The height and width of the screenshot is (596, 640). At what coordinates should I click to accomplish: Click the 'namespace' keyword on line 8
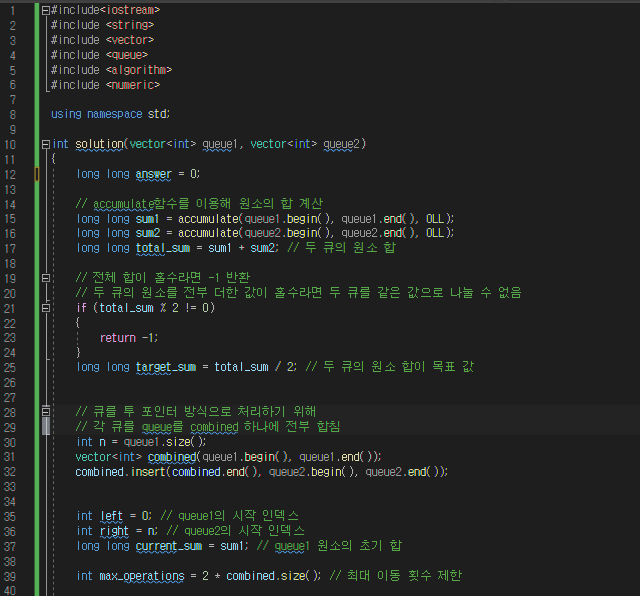(x=115, y=114)
